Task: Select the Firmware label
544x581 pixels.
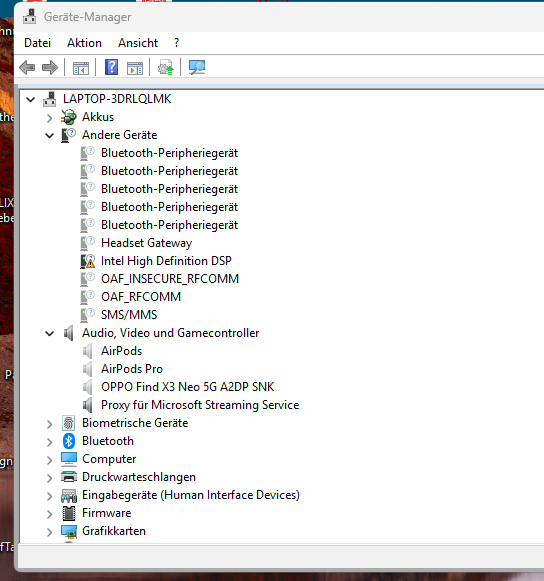Action: coord(107,513)
